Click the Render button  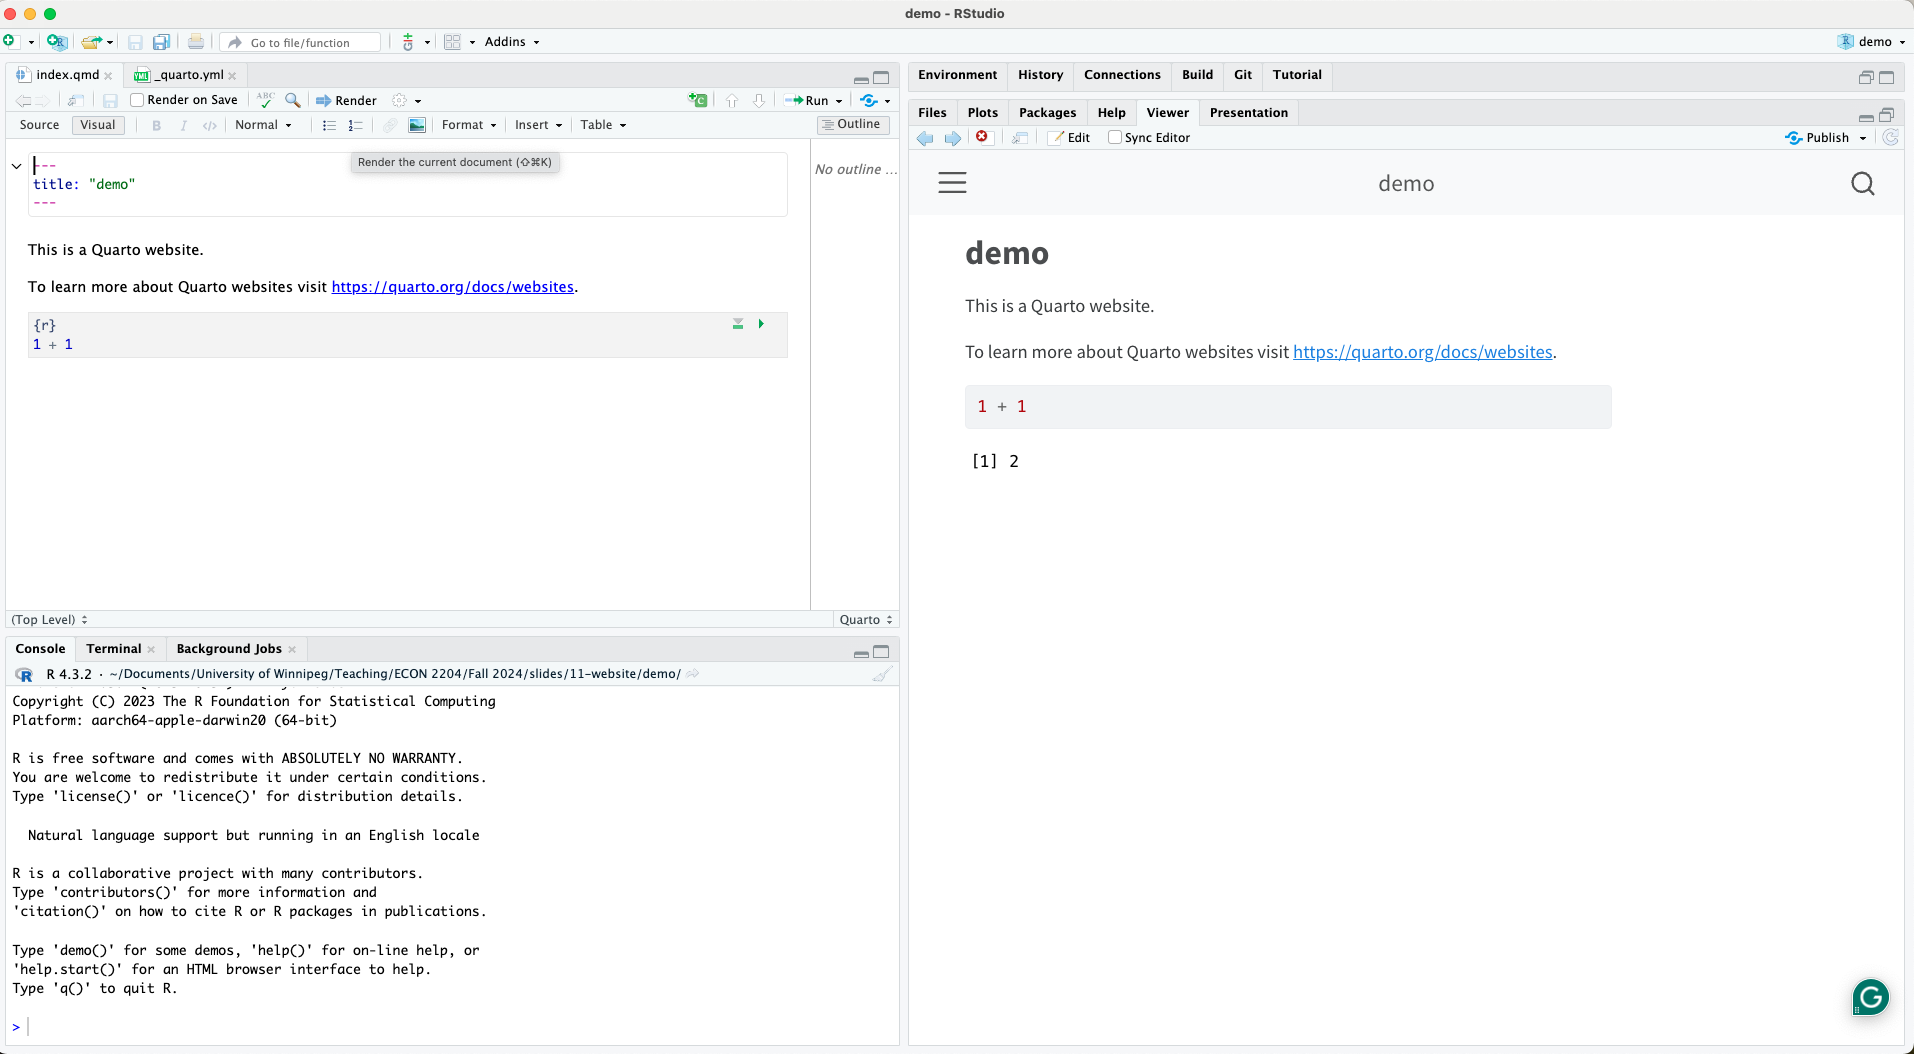pos(347,100)
